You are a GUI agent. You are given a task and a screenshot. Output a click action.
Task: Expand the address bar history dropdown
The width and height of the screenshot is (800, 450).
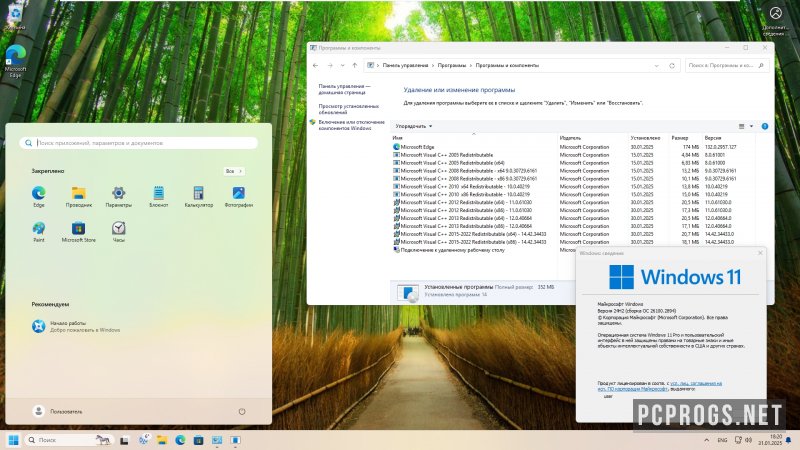pyautogui.click(x=657, y=65)
